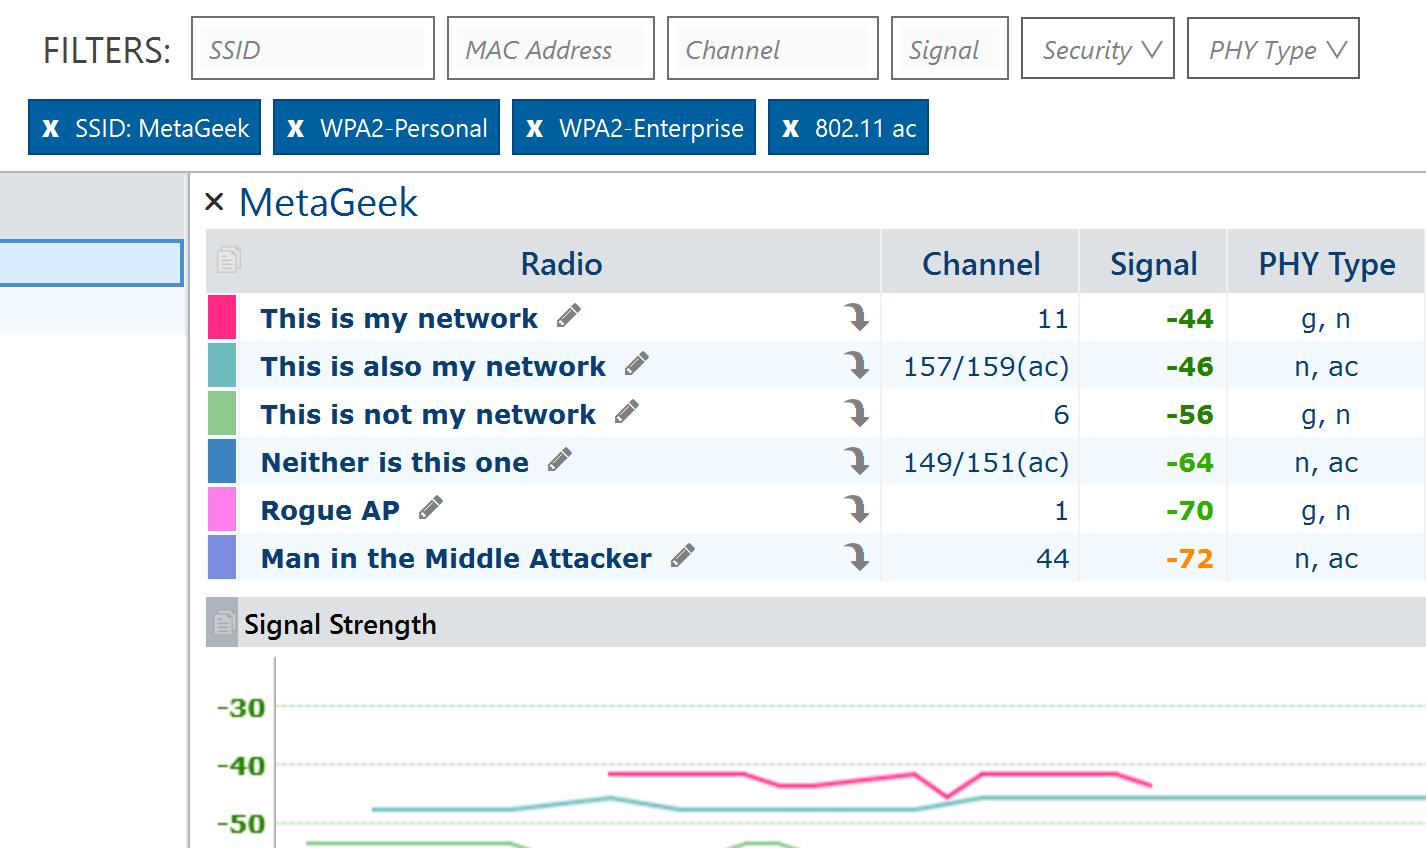
Task: Select 'This is not my network' radio name
Action: pos(428,414)
